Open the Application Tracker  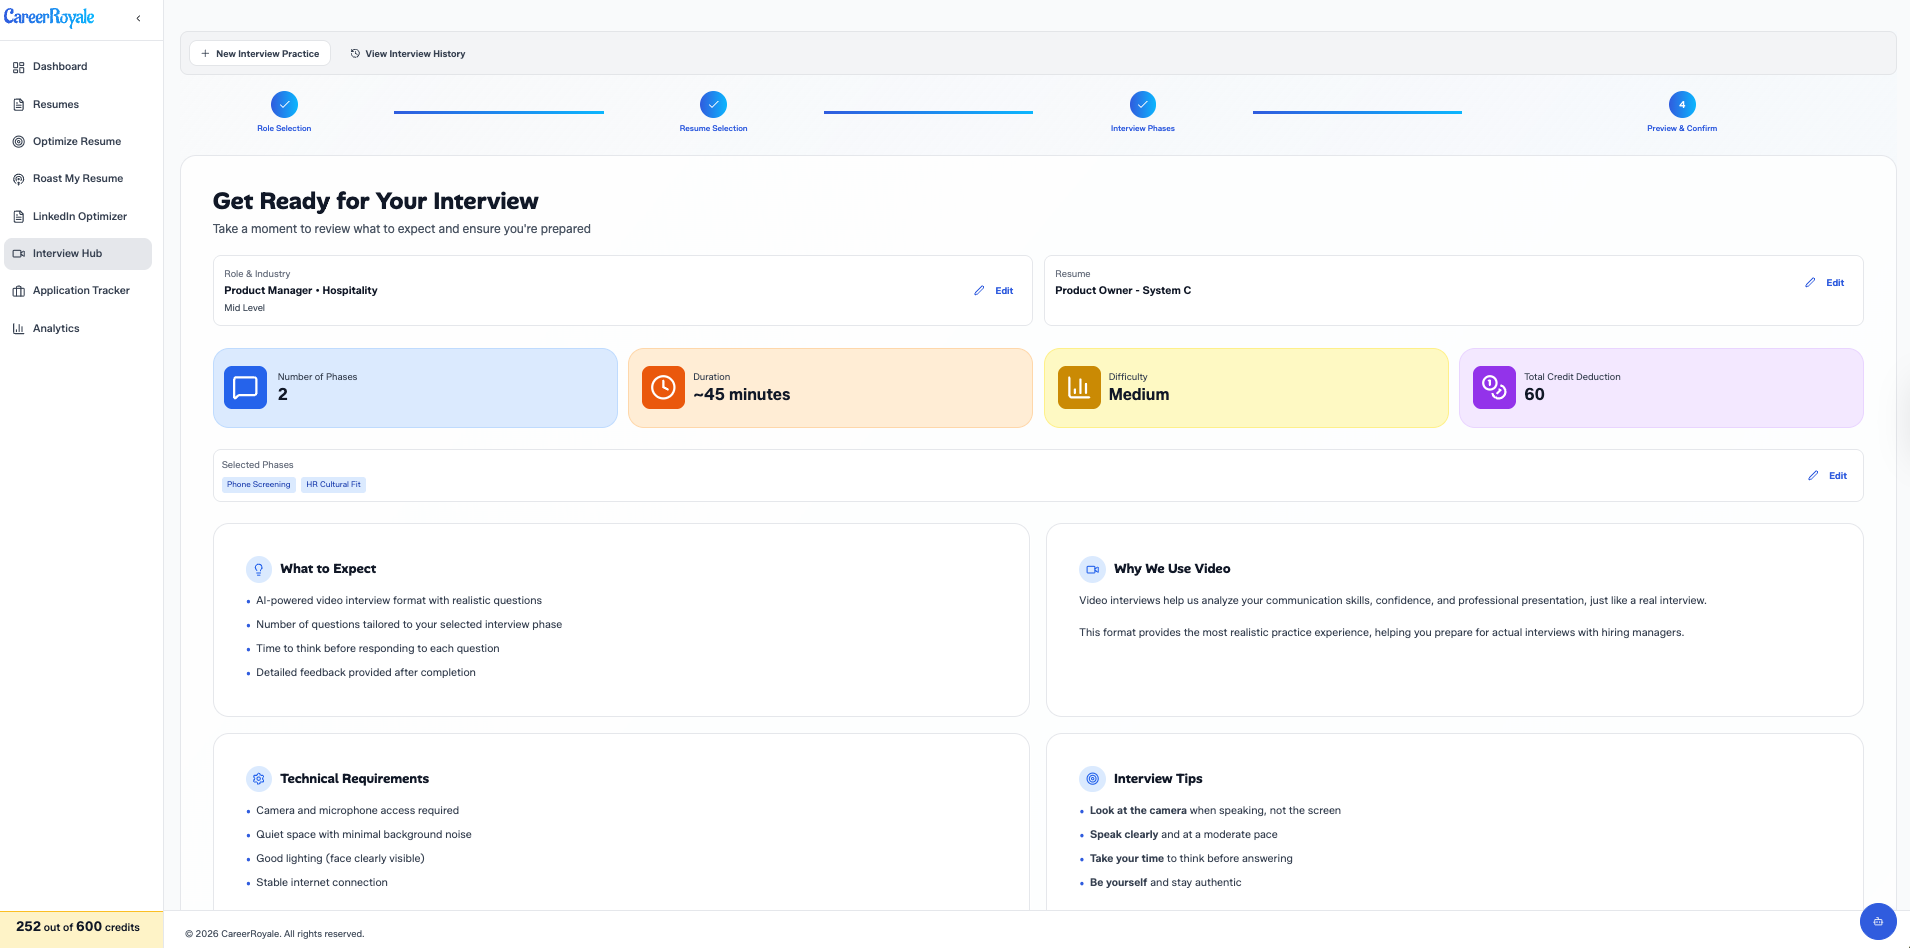point(80,290)
